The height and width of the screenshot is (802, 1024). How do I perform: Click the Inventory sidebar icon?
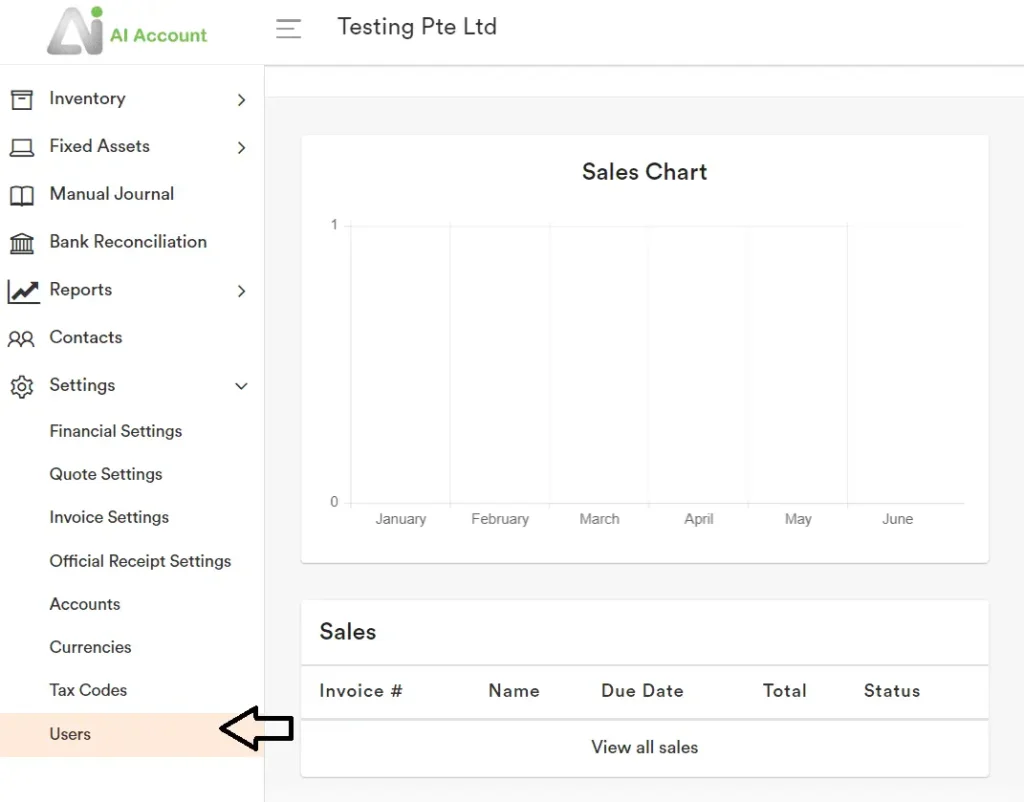point(22,99)
